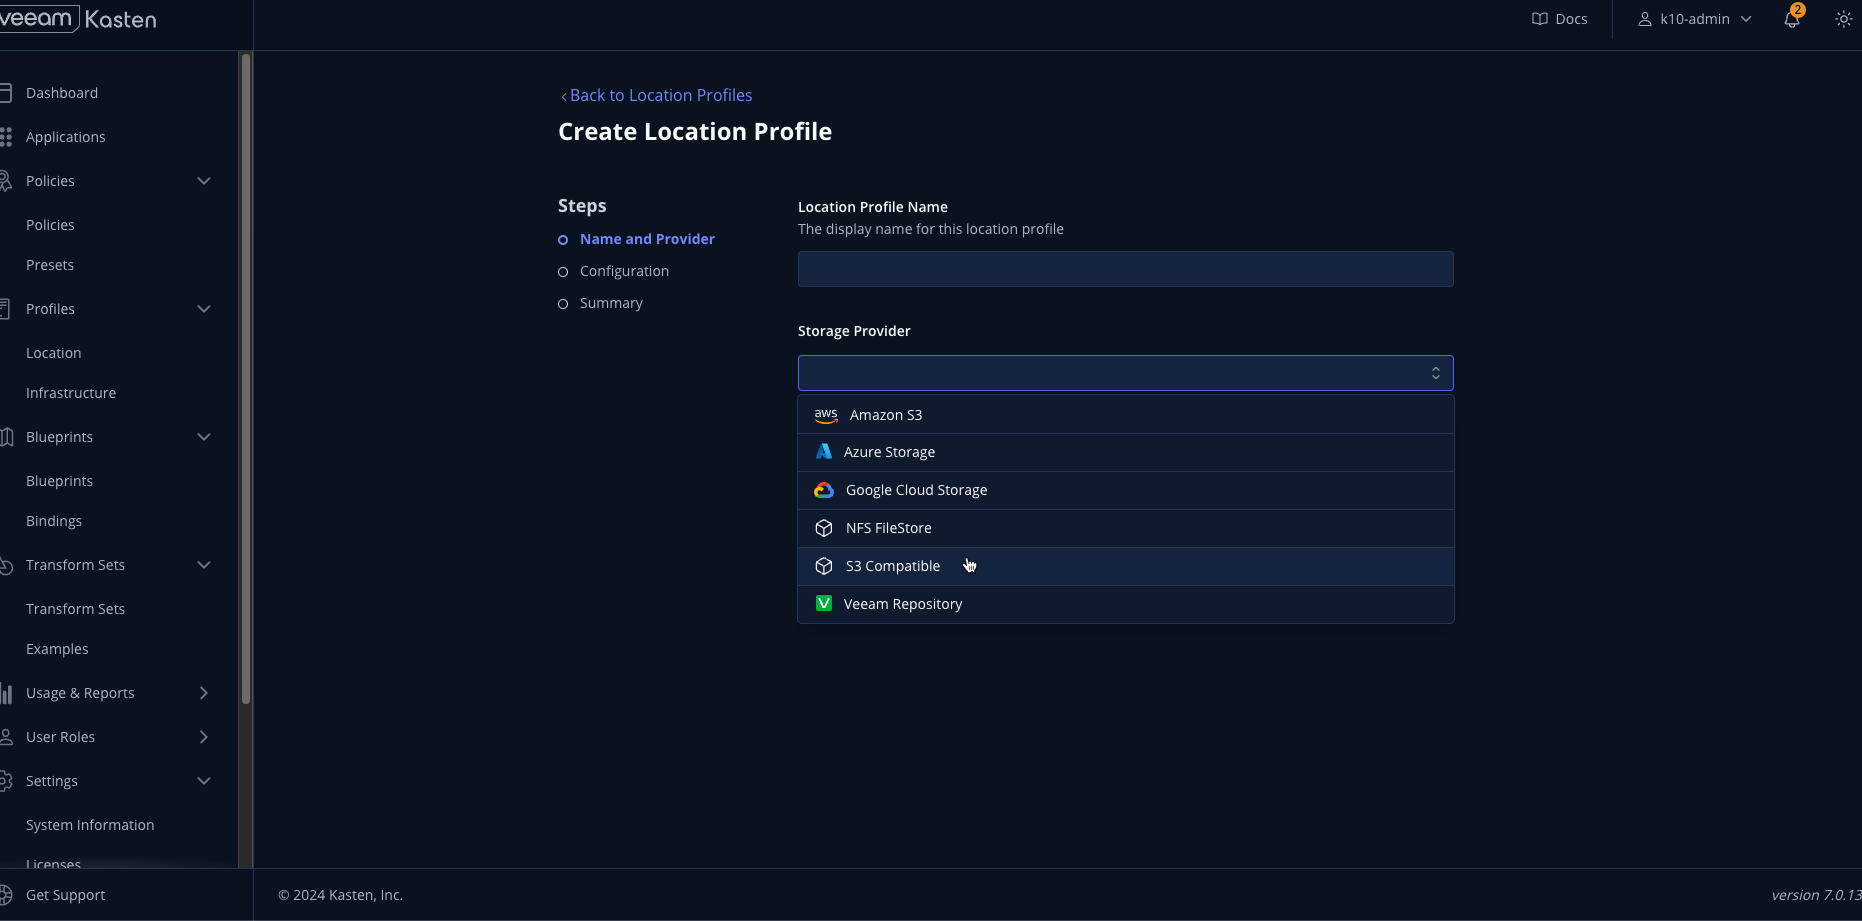Expand the Usage & Reports chevron

(204, 693)
